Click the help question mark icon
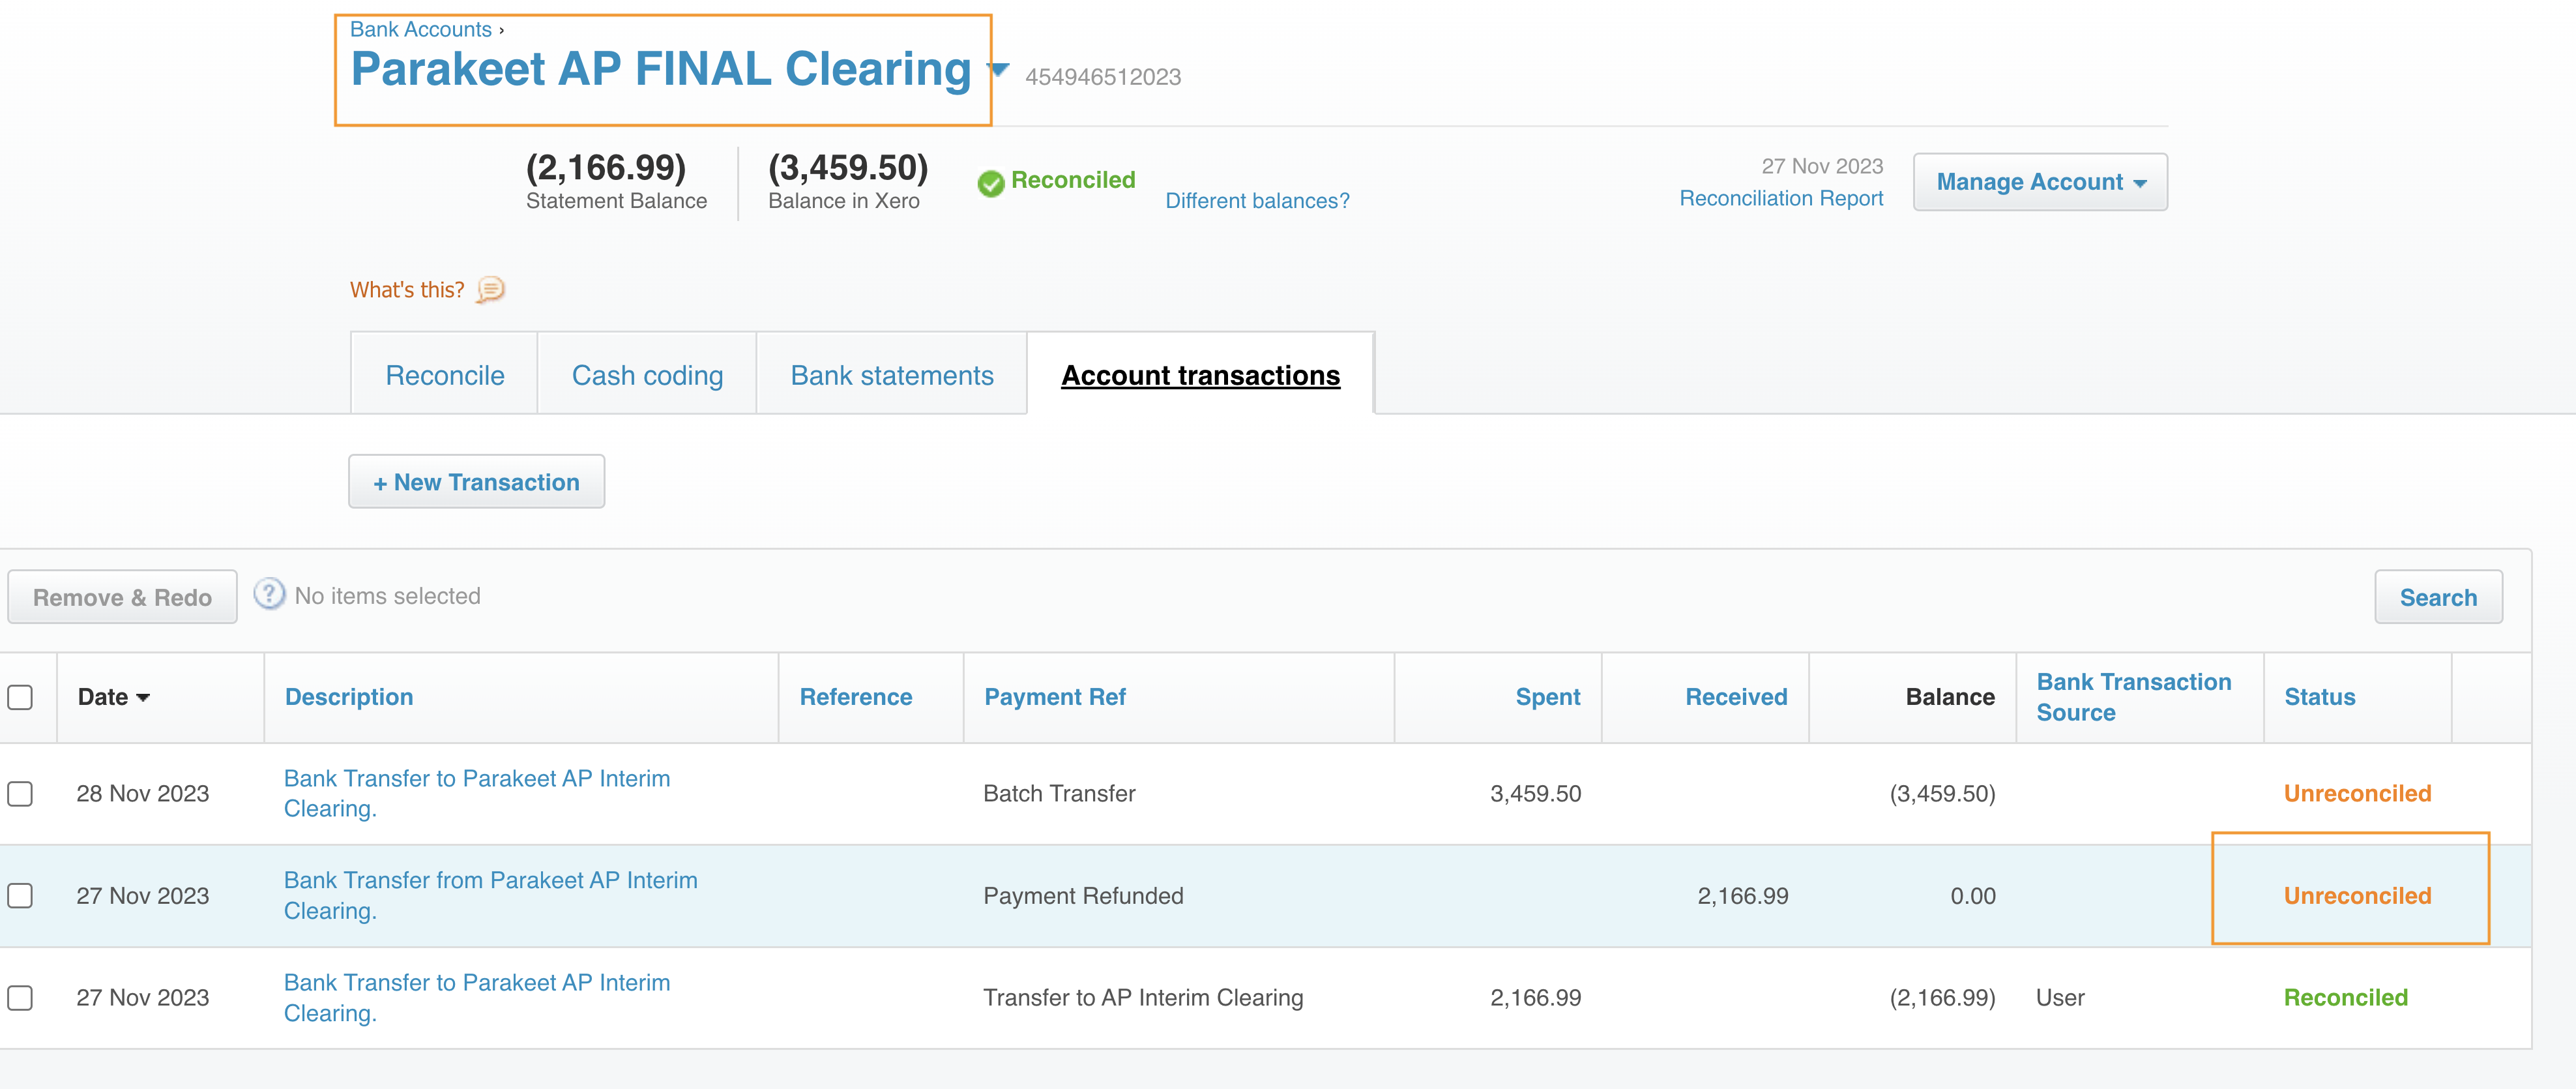 pos(268,595)
